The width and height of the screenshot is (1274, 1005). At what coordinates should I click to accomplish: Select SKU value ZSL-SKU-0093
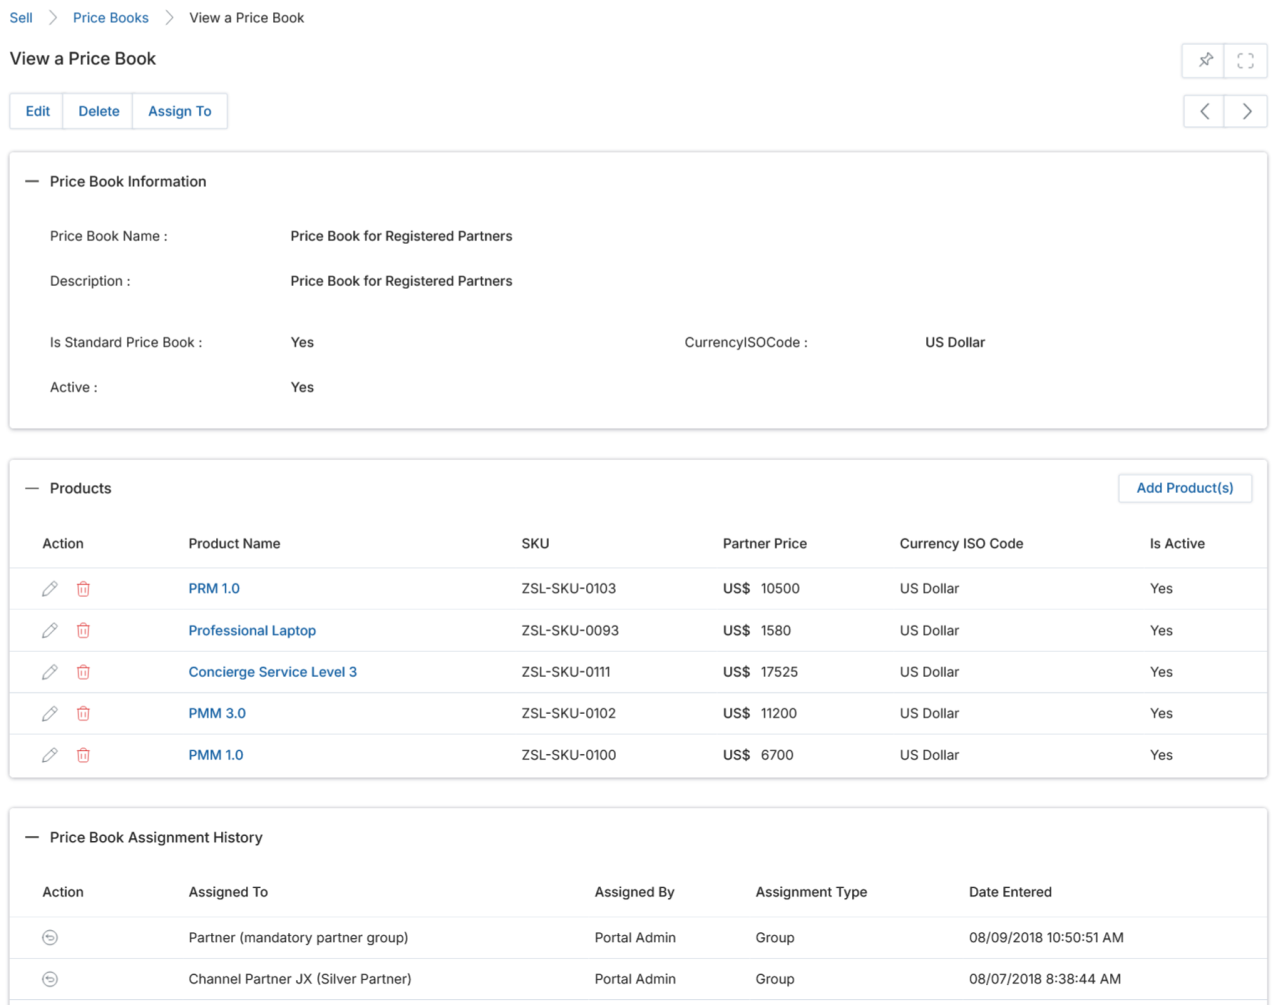(570, 630)
